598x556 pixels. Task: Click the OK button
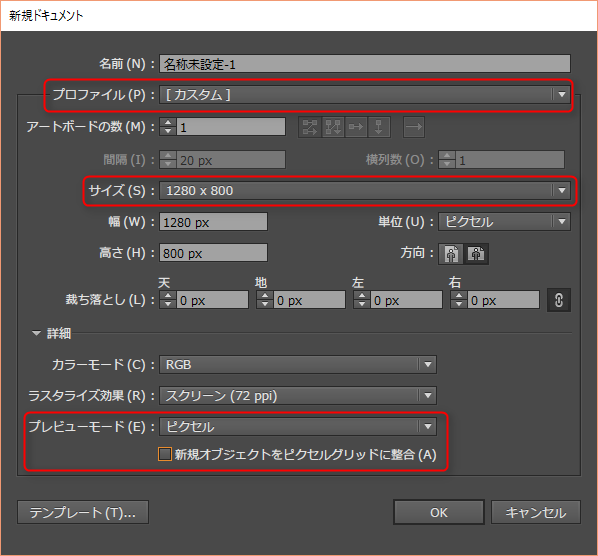click(x=439, y=512)
